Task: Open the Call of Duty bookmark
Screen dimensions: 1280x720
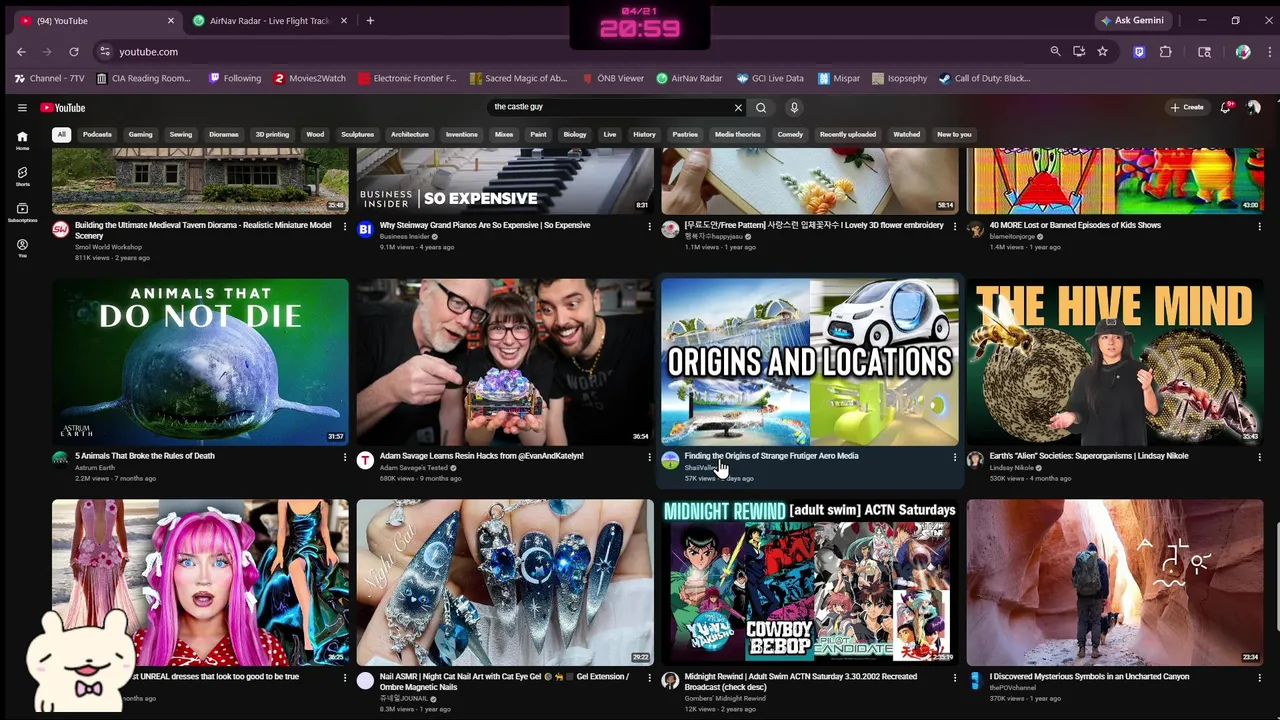Action: pyautogui.click(x=984, y=78)
